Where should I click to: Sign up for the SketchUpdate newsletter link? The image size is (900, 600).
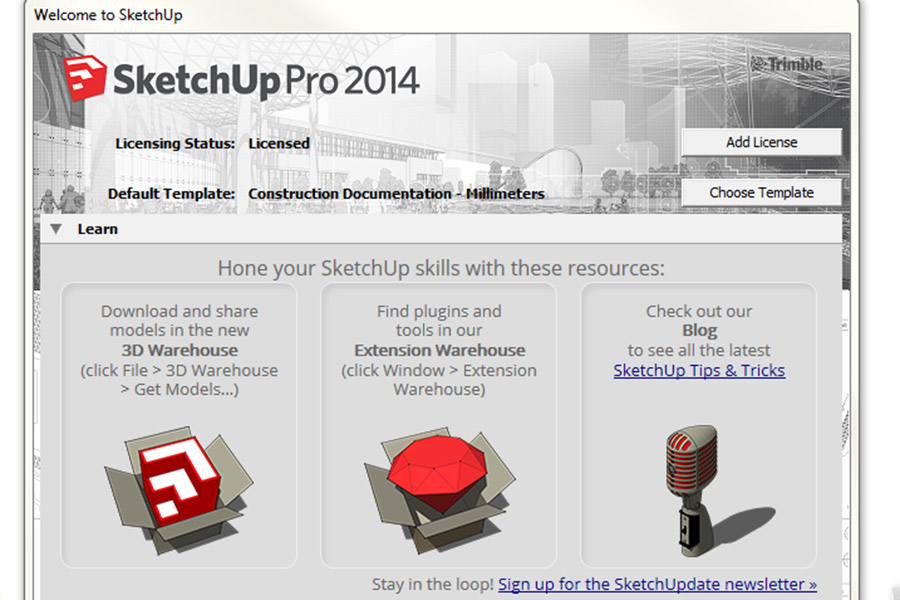[657, 584]
